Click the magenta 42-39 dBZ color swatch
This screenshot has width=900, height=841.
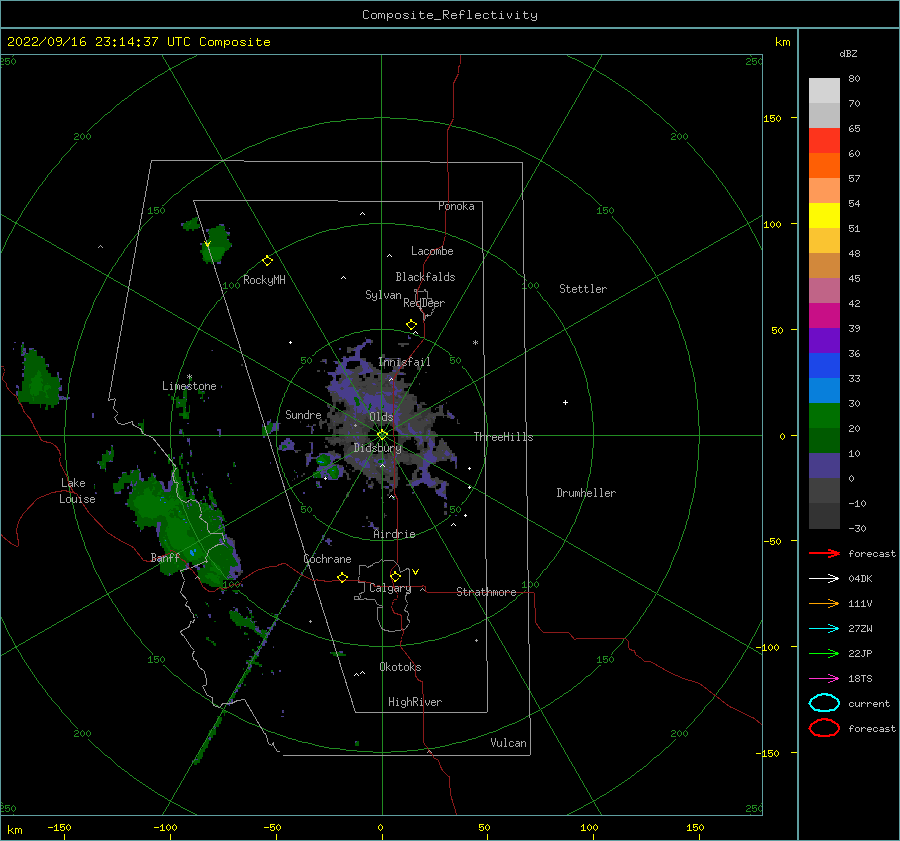coord(824,316)
